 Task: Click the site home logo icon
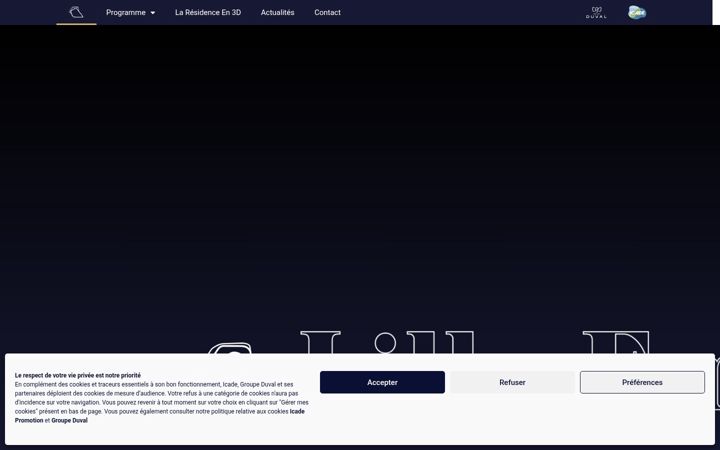pyautogui.click(x=76, y=12)
